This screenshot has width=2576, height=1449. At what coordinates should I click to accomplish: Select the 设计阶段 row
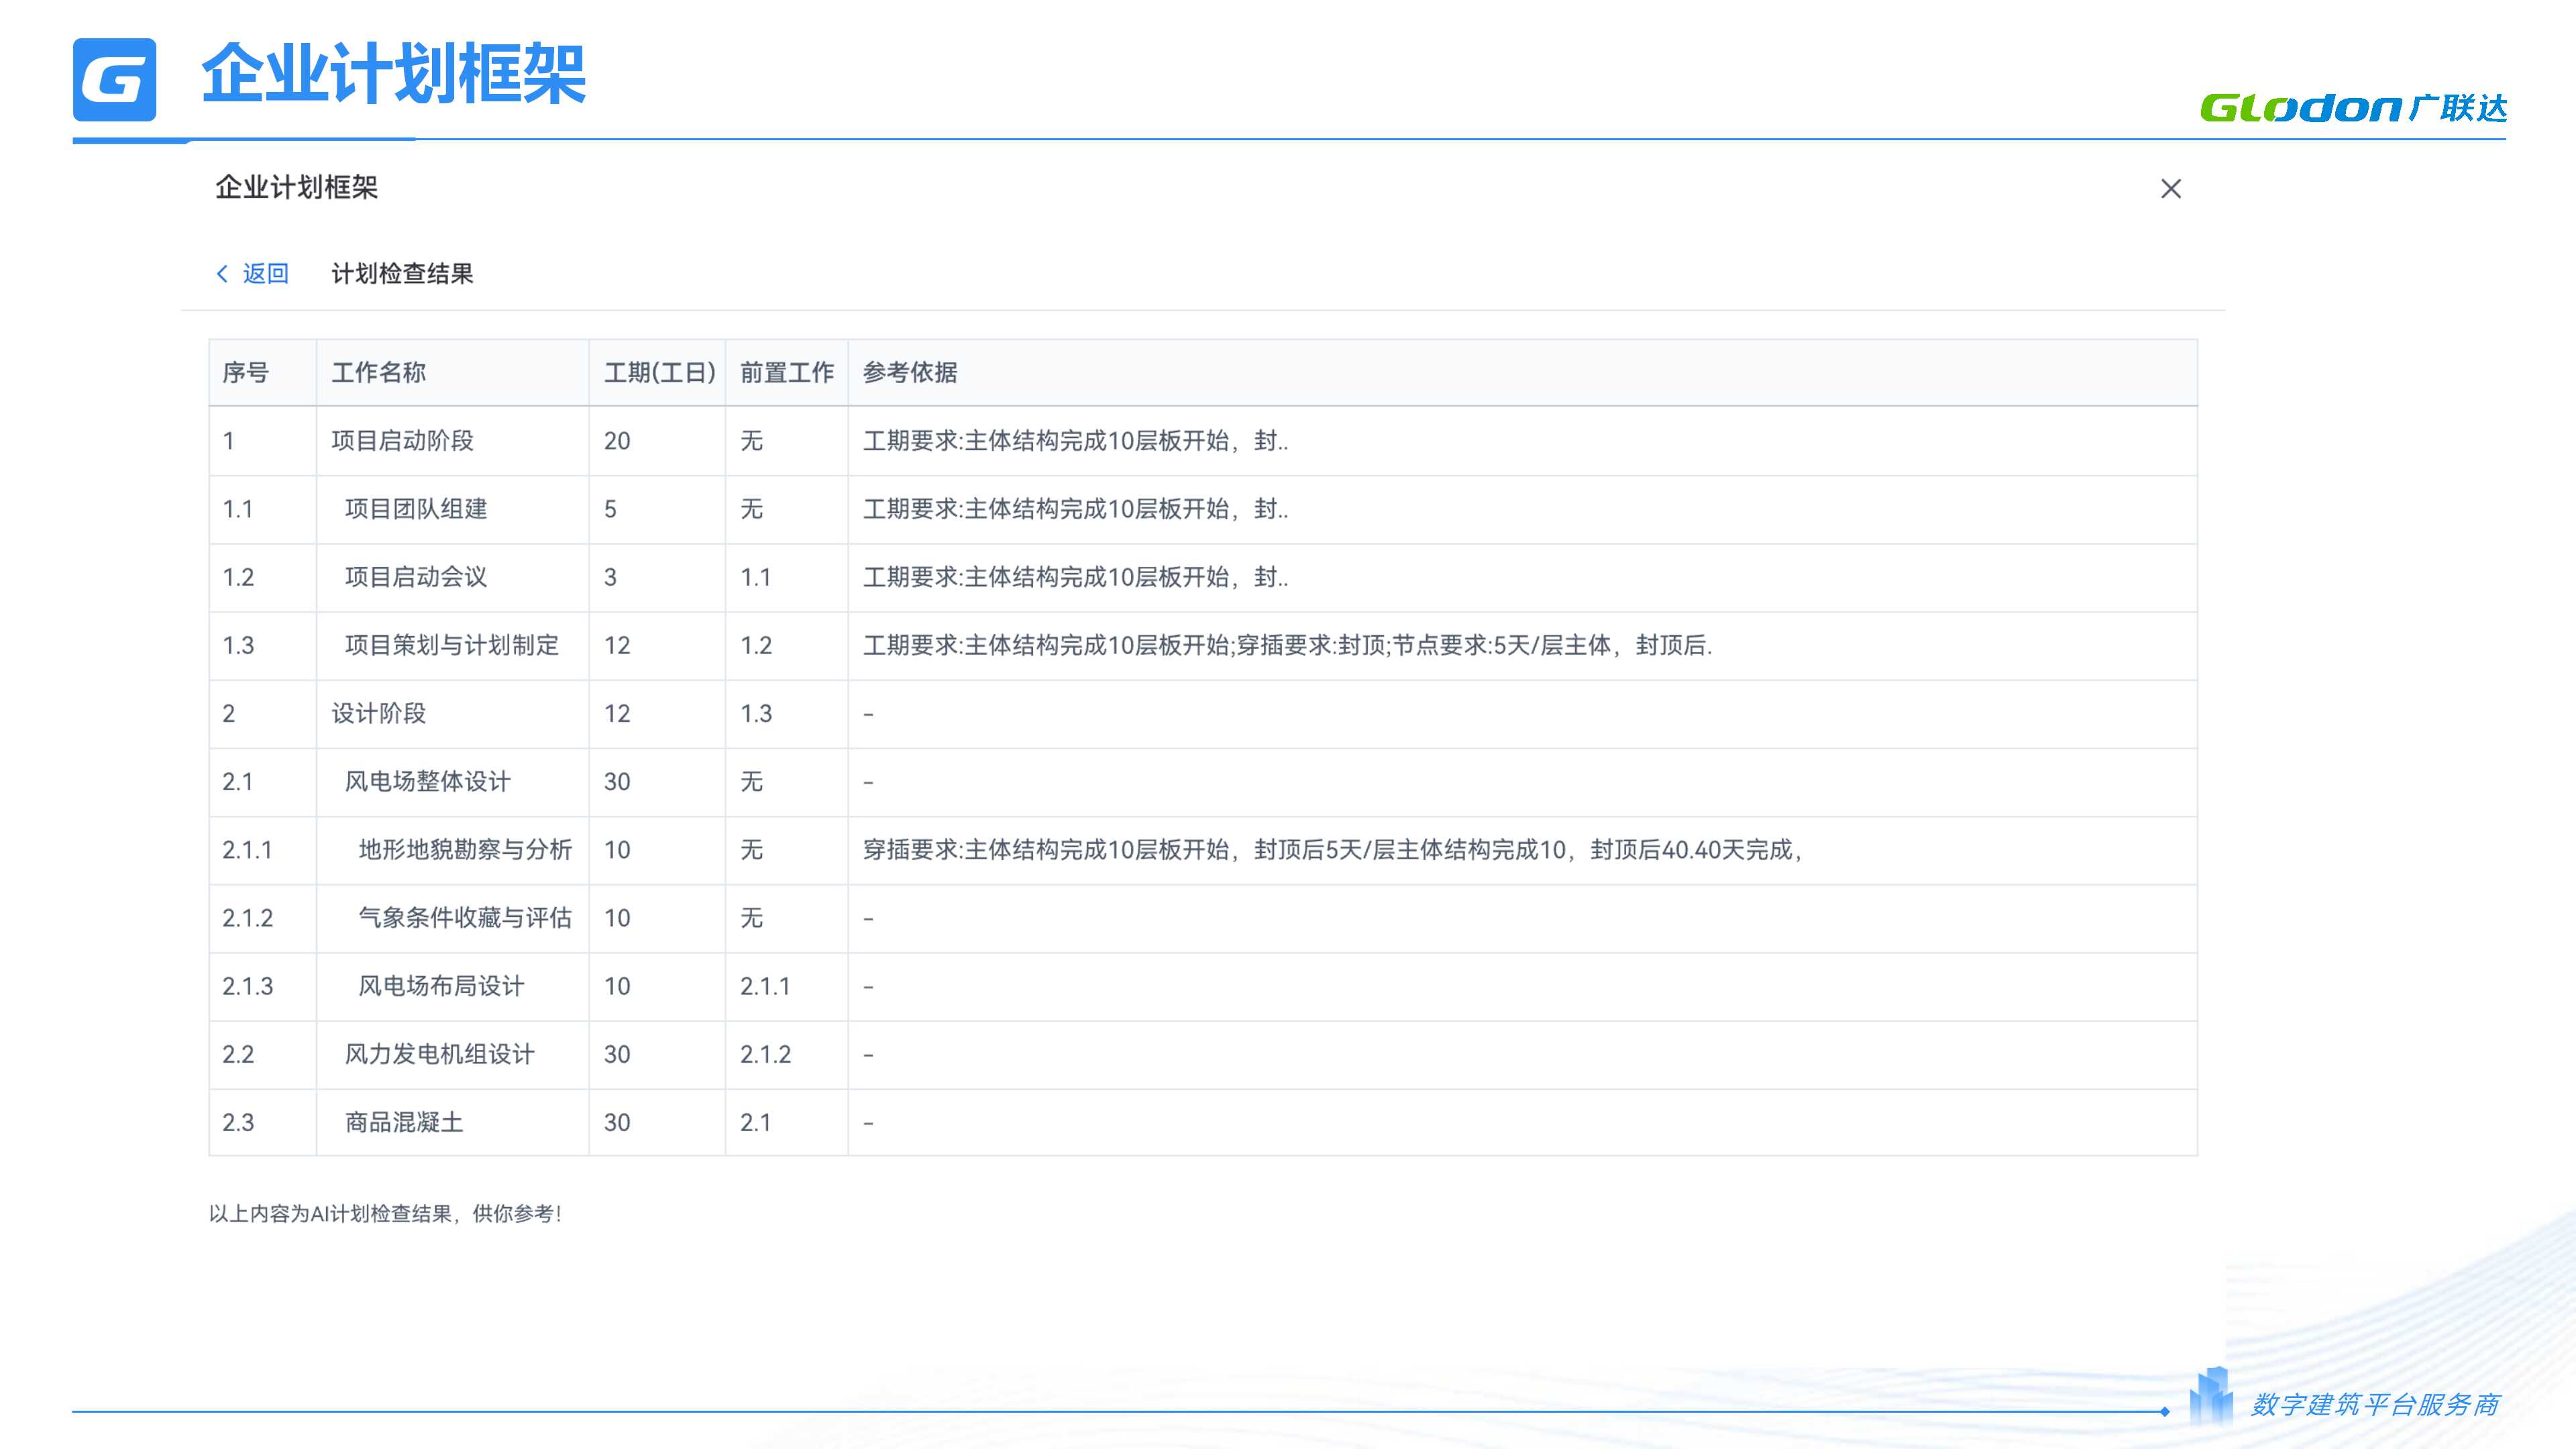click(379, 714)
